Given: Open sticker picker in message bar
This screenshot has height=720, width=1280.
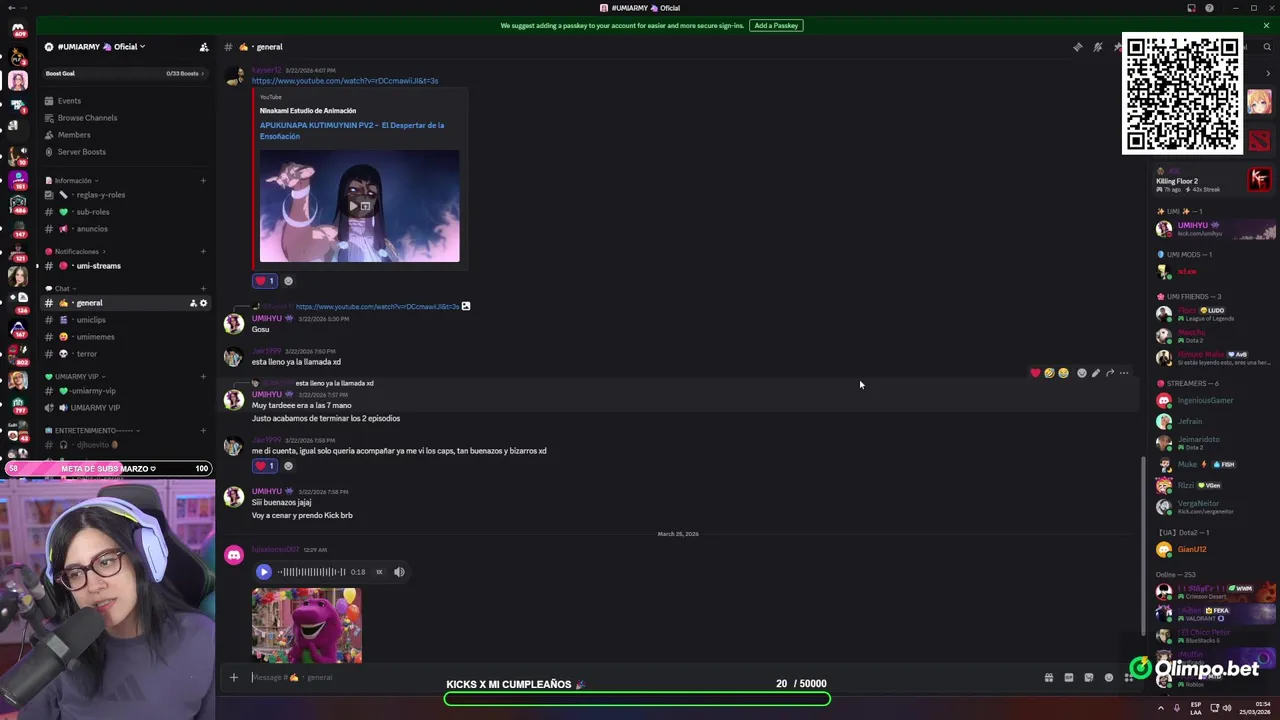Looking at the screenshot, I should click(x=1088, y=677).
